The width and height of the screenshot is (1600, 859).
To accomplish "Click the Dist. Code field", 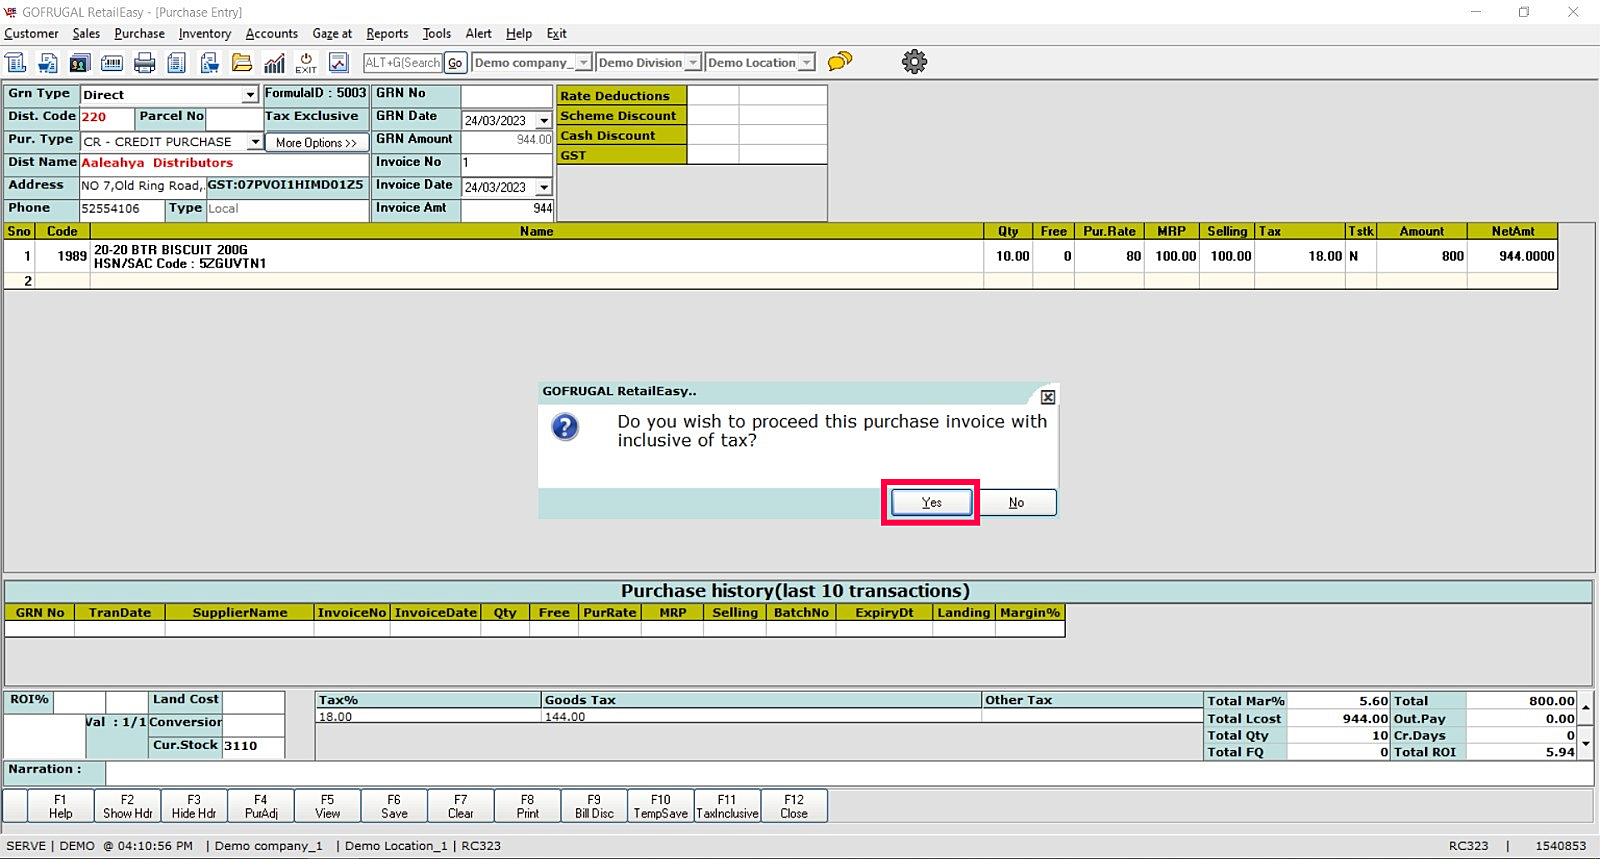I will 106,117.
